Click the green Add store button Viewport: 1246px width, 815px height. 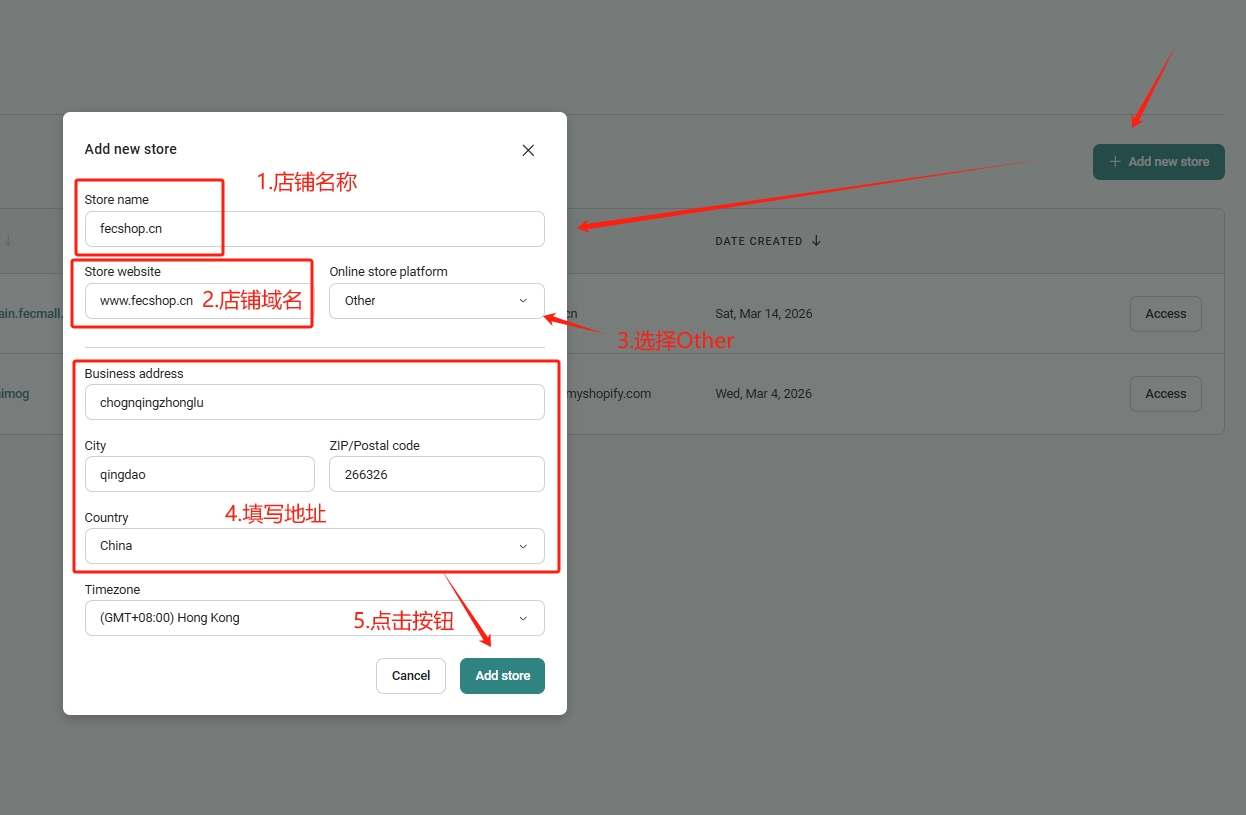point(502,676)
